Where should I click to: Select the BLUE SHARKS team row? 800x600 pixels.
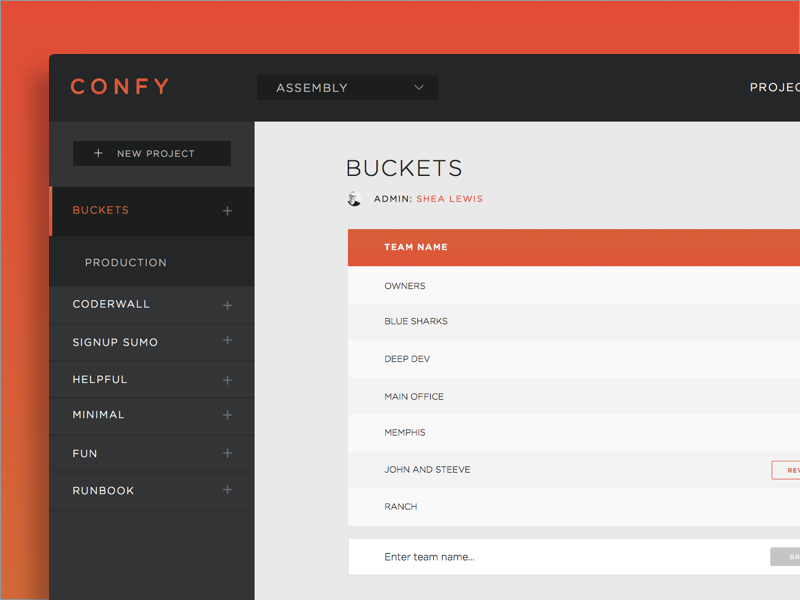coord(574,322)
